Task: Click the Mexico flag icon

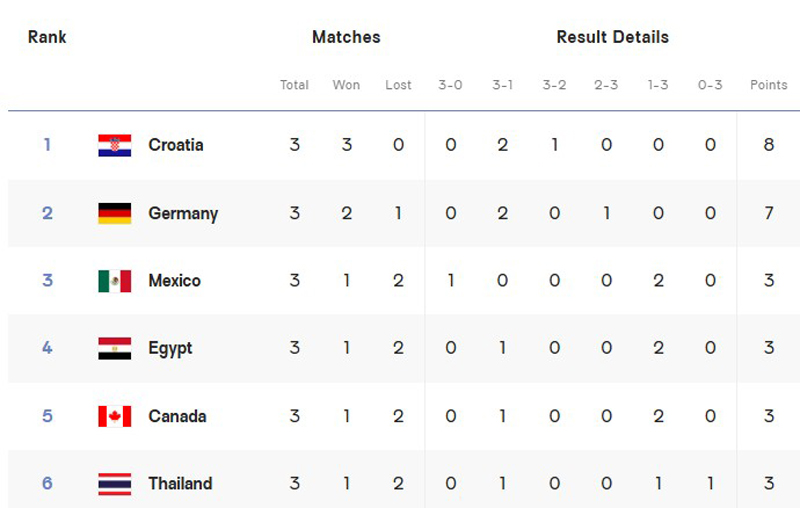Action: click(115, 281)
